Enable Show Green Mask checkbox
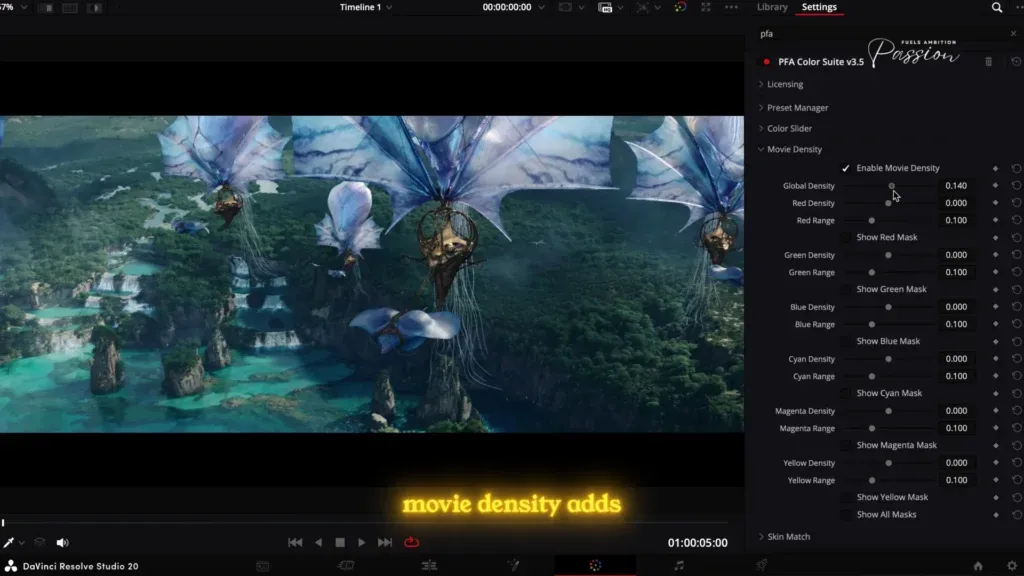Viewport: 1024px width, 576px height. point(846,289)
